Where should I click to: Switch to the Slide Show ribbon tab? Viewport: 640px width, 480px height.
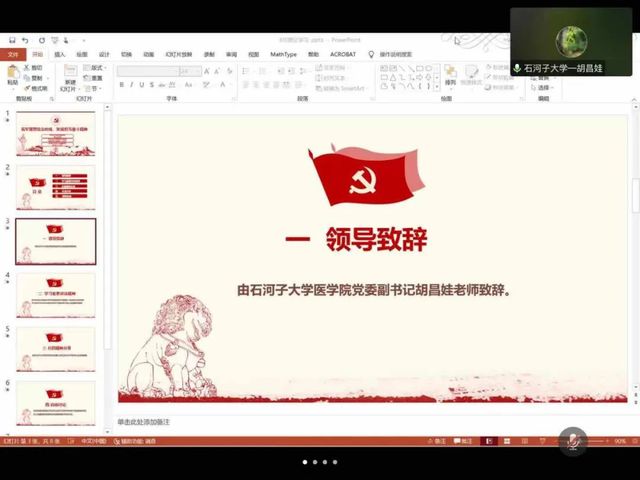(179, 54)
